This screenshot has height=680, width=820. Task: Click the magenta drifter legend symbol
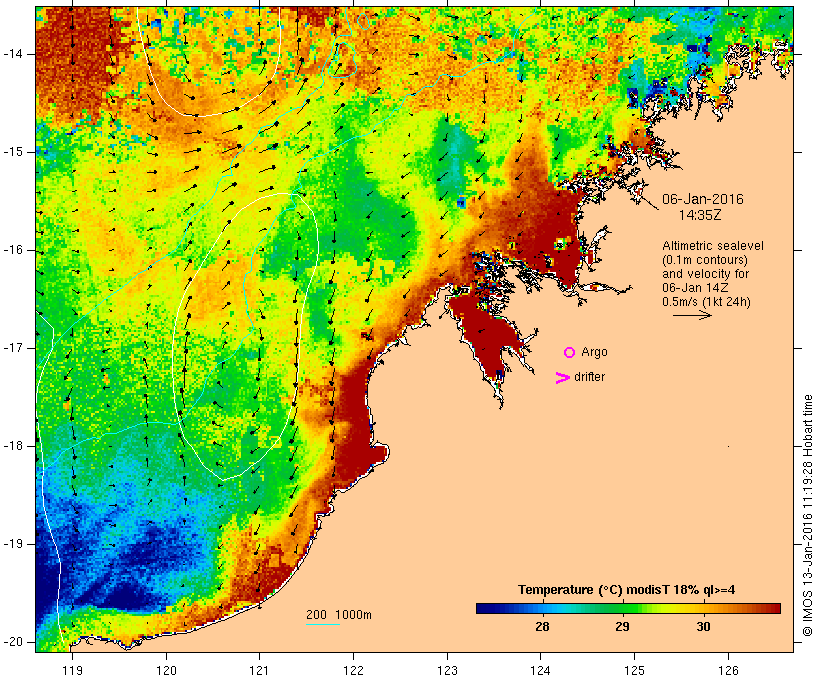(563, 378)
